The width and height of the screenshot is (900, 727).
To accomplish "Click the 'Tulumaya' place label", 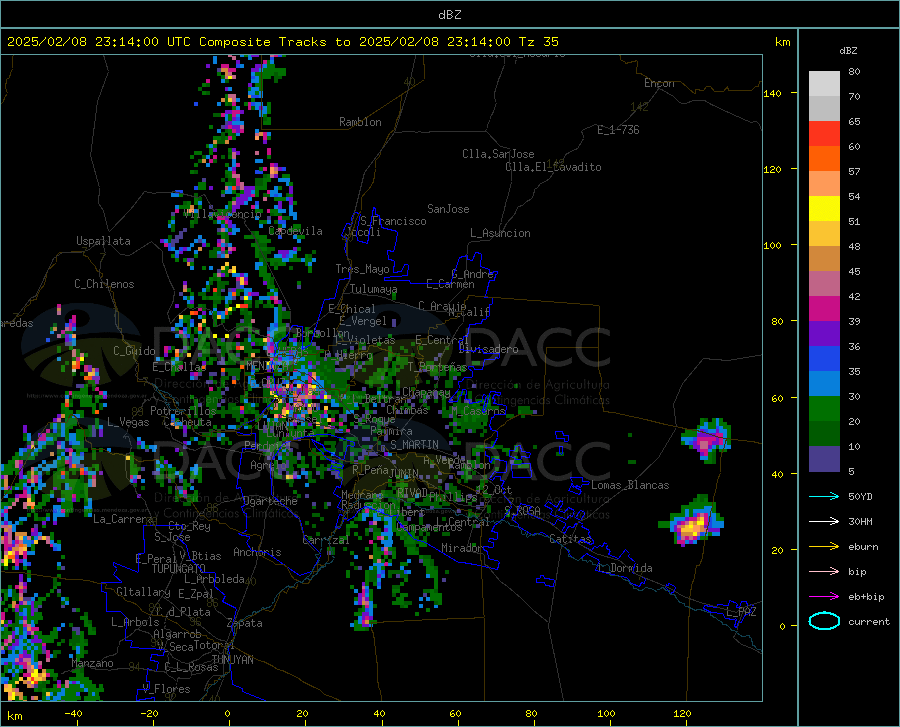I will click(373, 289).
